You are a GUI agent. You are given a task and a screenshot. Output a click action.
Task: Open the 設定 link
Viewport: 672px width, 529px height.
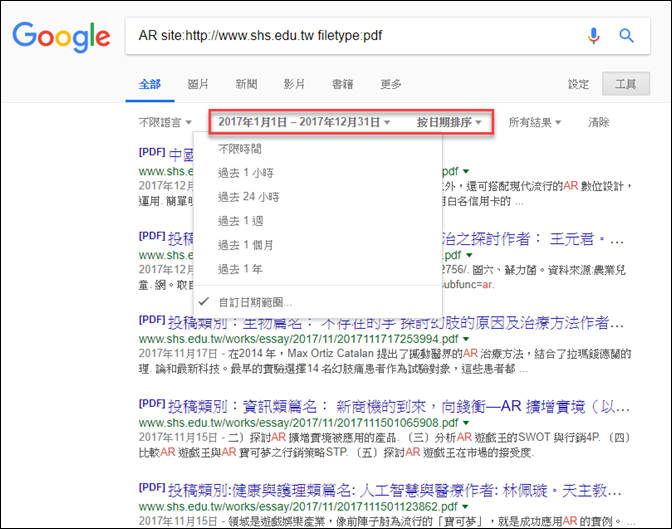pos(578,84)
